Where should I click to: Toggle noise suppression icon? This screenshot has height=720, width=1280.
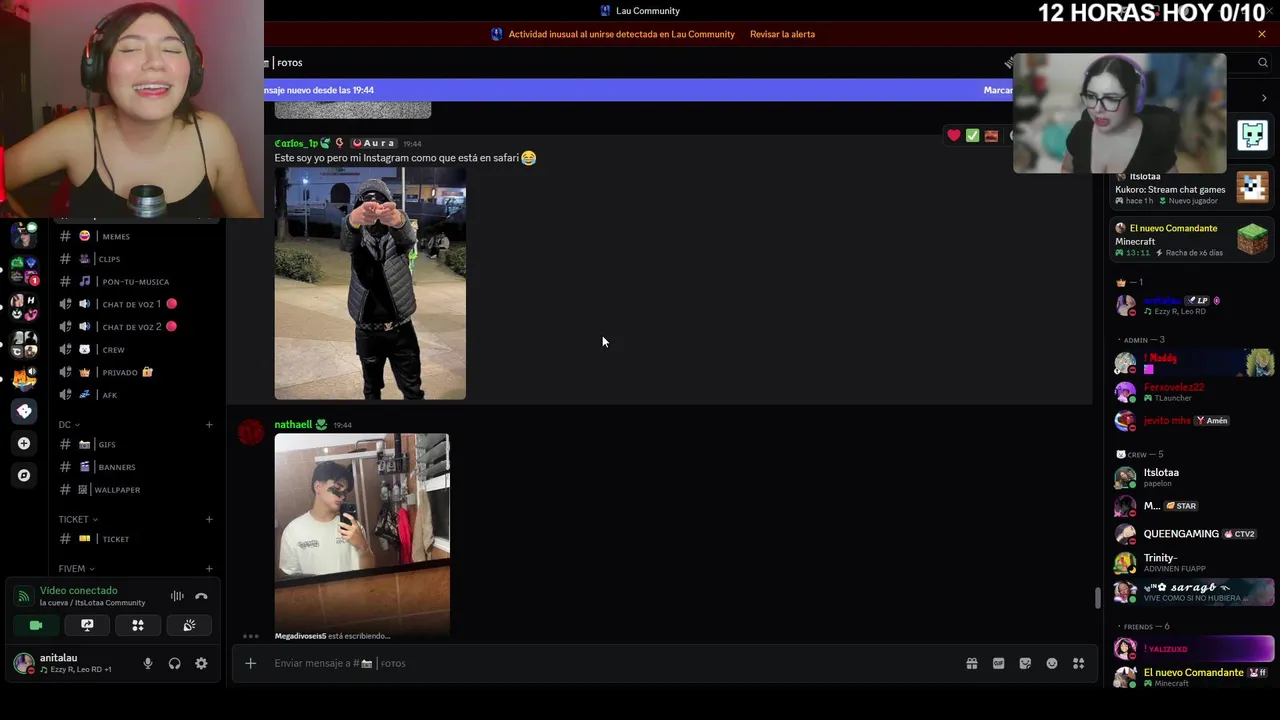click(x=177, y=596)
